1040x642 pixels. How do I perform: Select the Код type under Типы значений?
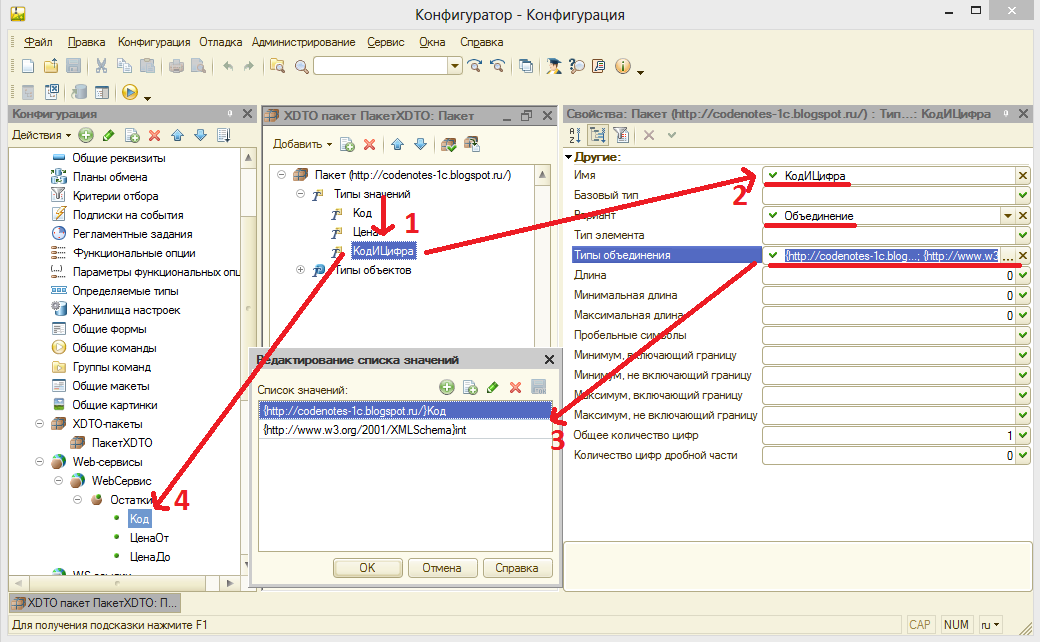pos(362,213)
